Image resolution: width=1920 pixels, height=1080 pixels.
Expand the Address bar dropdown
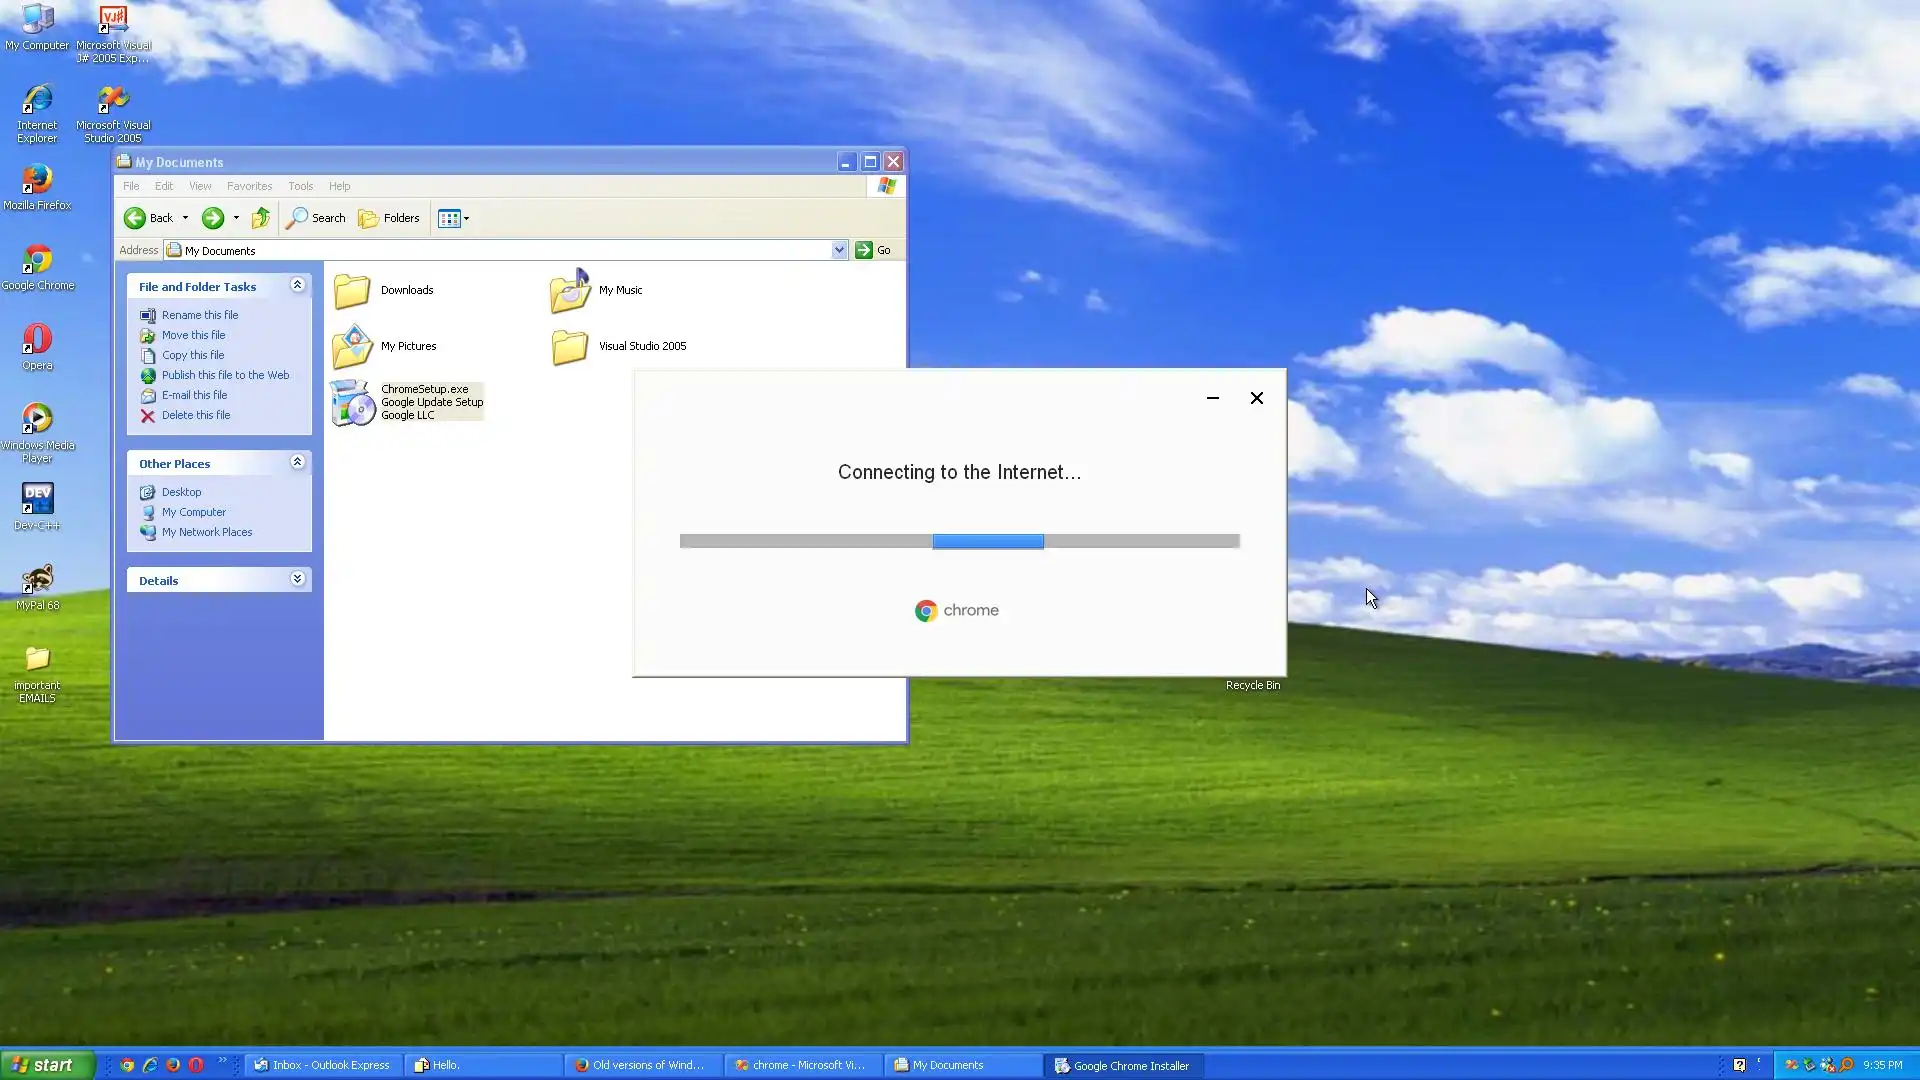tap(839, 250)
